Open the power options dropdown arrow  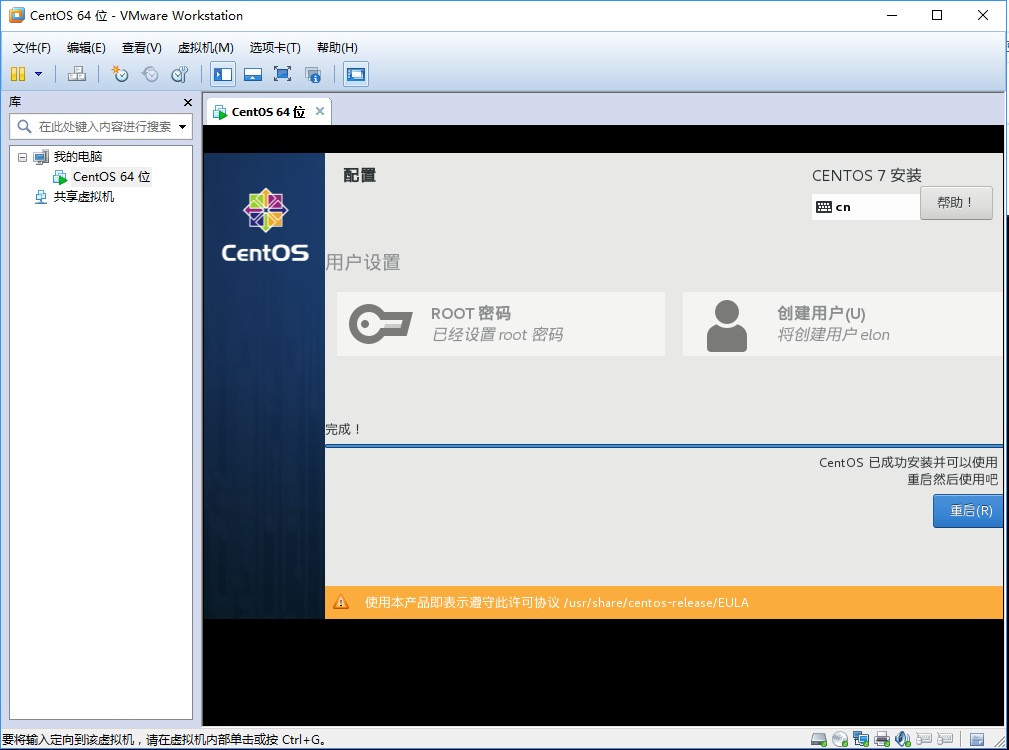pos(39,74)
